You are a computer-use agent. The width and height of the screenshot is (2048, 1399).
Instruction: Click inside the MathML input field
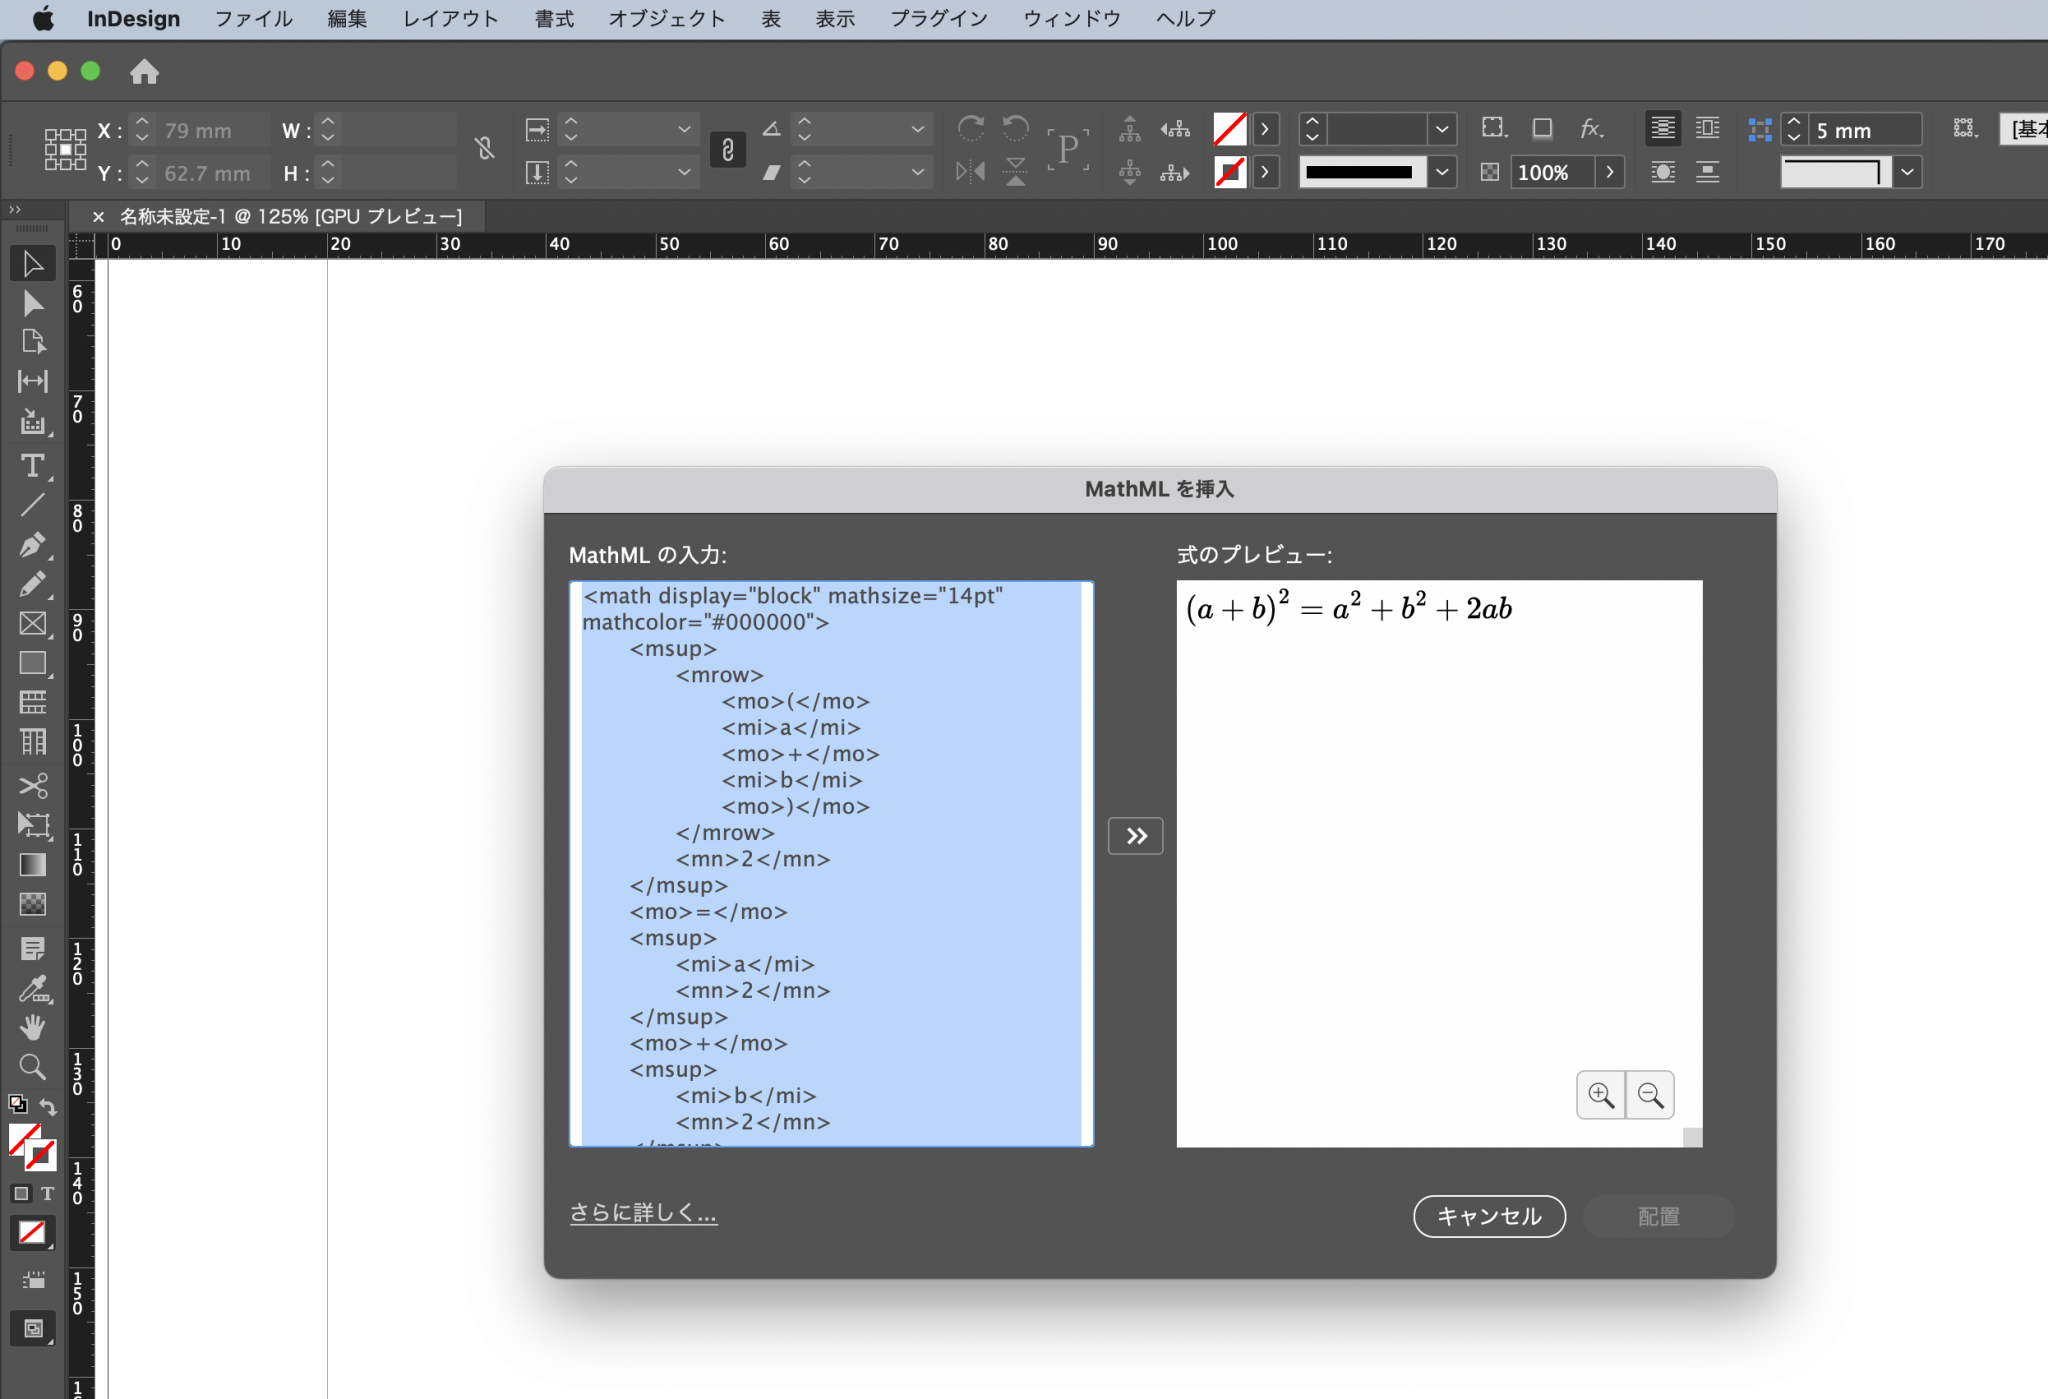click(x=830, y=860)
